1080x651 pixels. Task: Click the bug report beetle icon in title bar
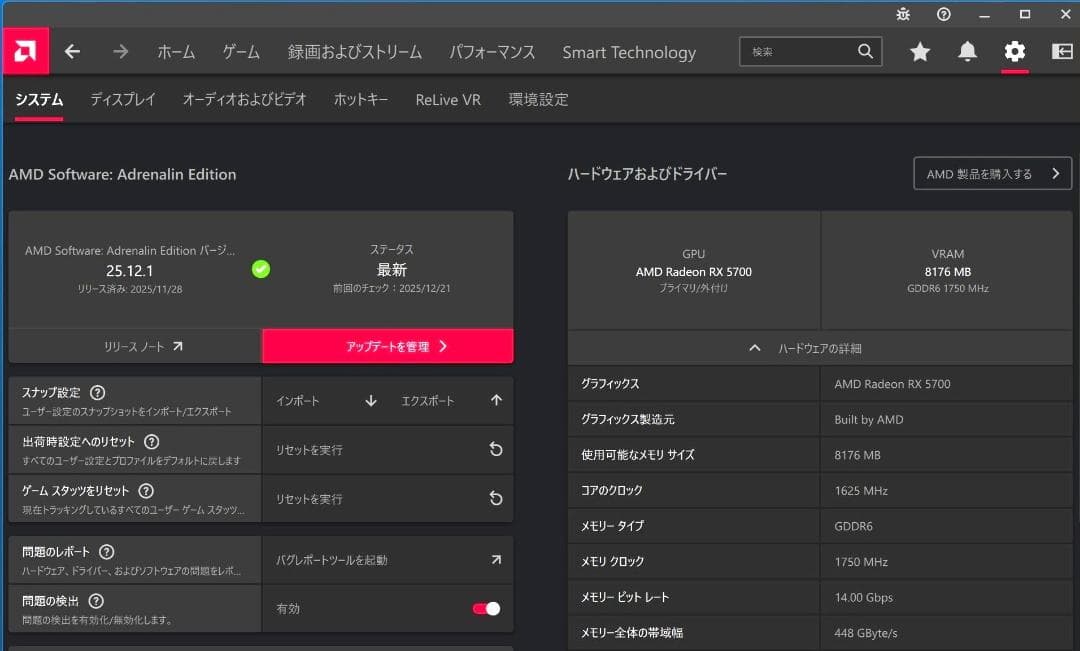click(x=902, y=14)
